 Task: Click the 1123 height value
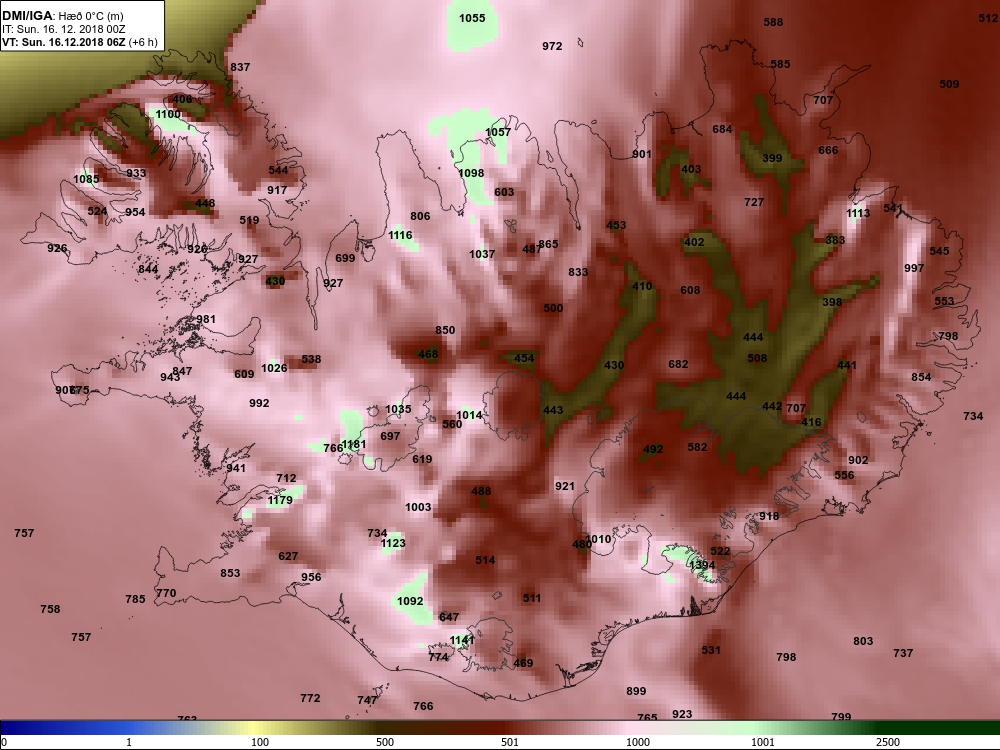coord(393,543)
